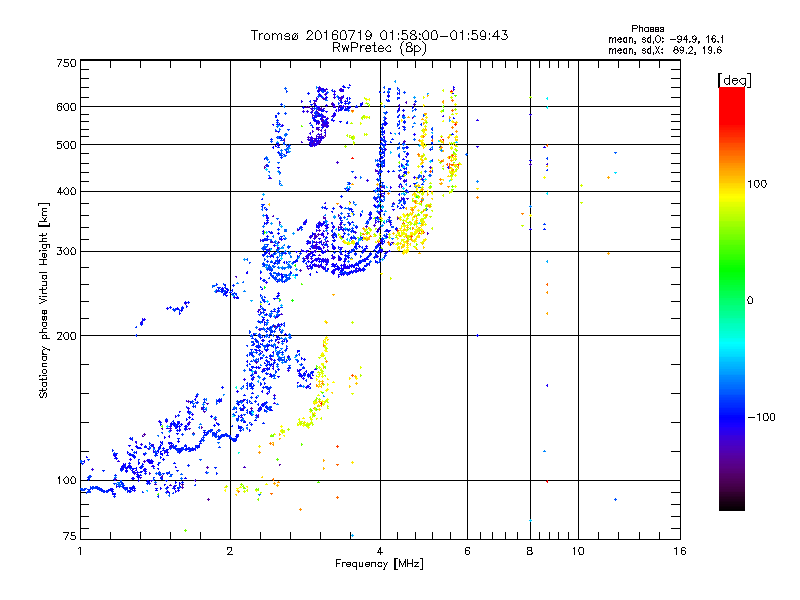The image size is (800, 600).
Task: Click the "100" height axis tick label
Action: (66, 481)
